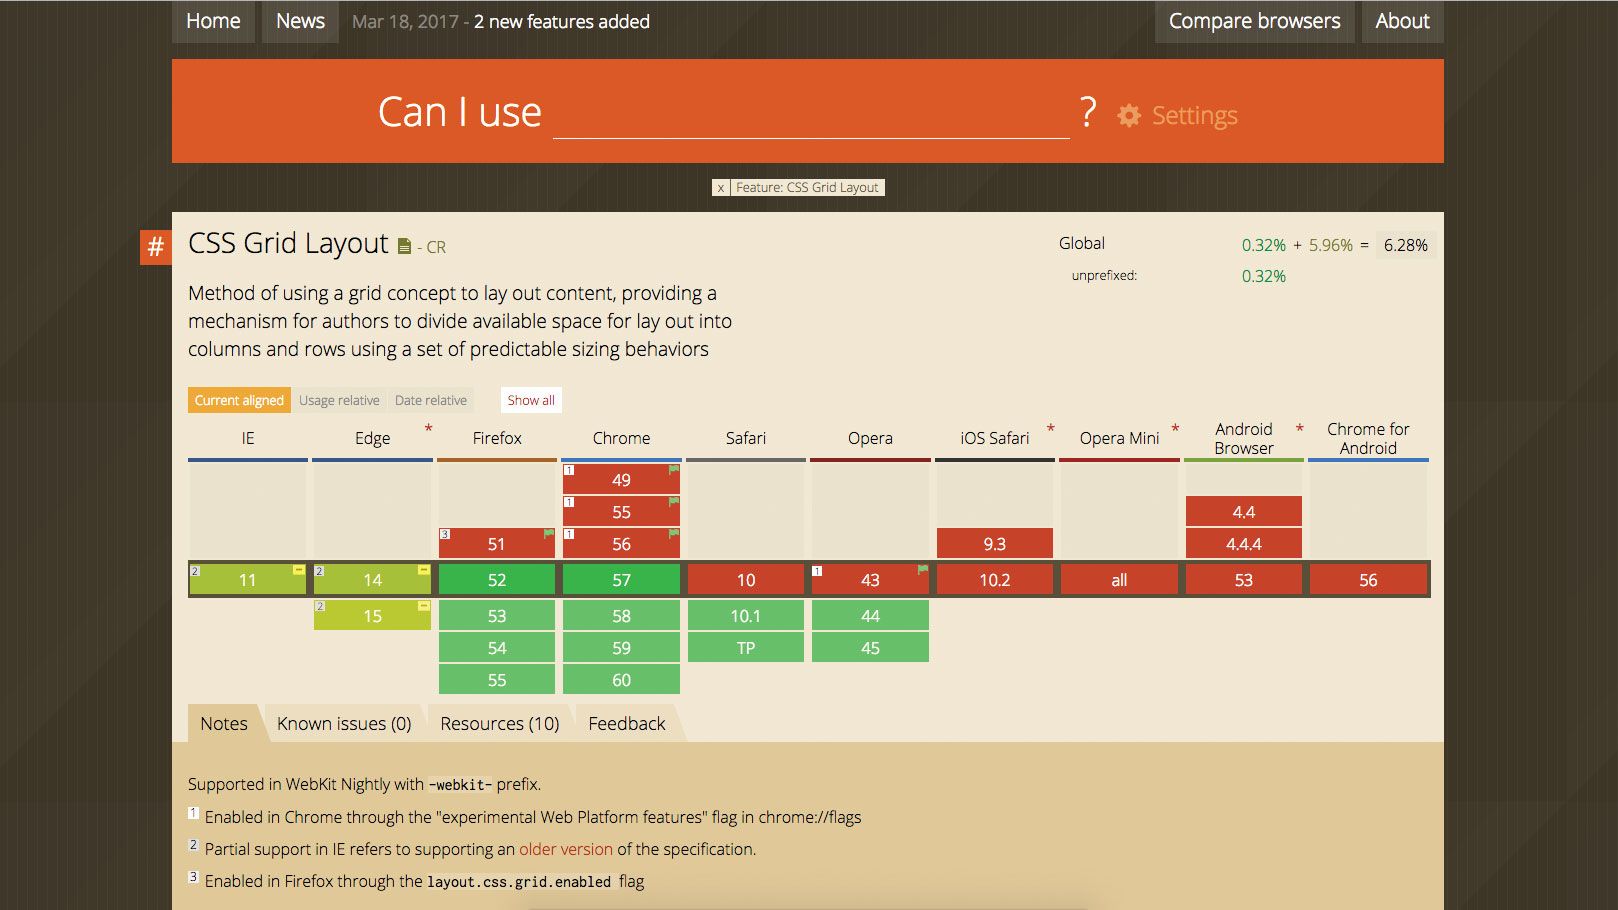Enable the Date relative view
This screenshot has width=1618, height=910.
[430, 400]
